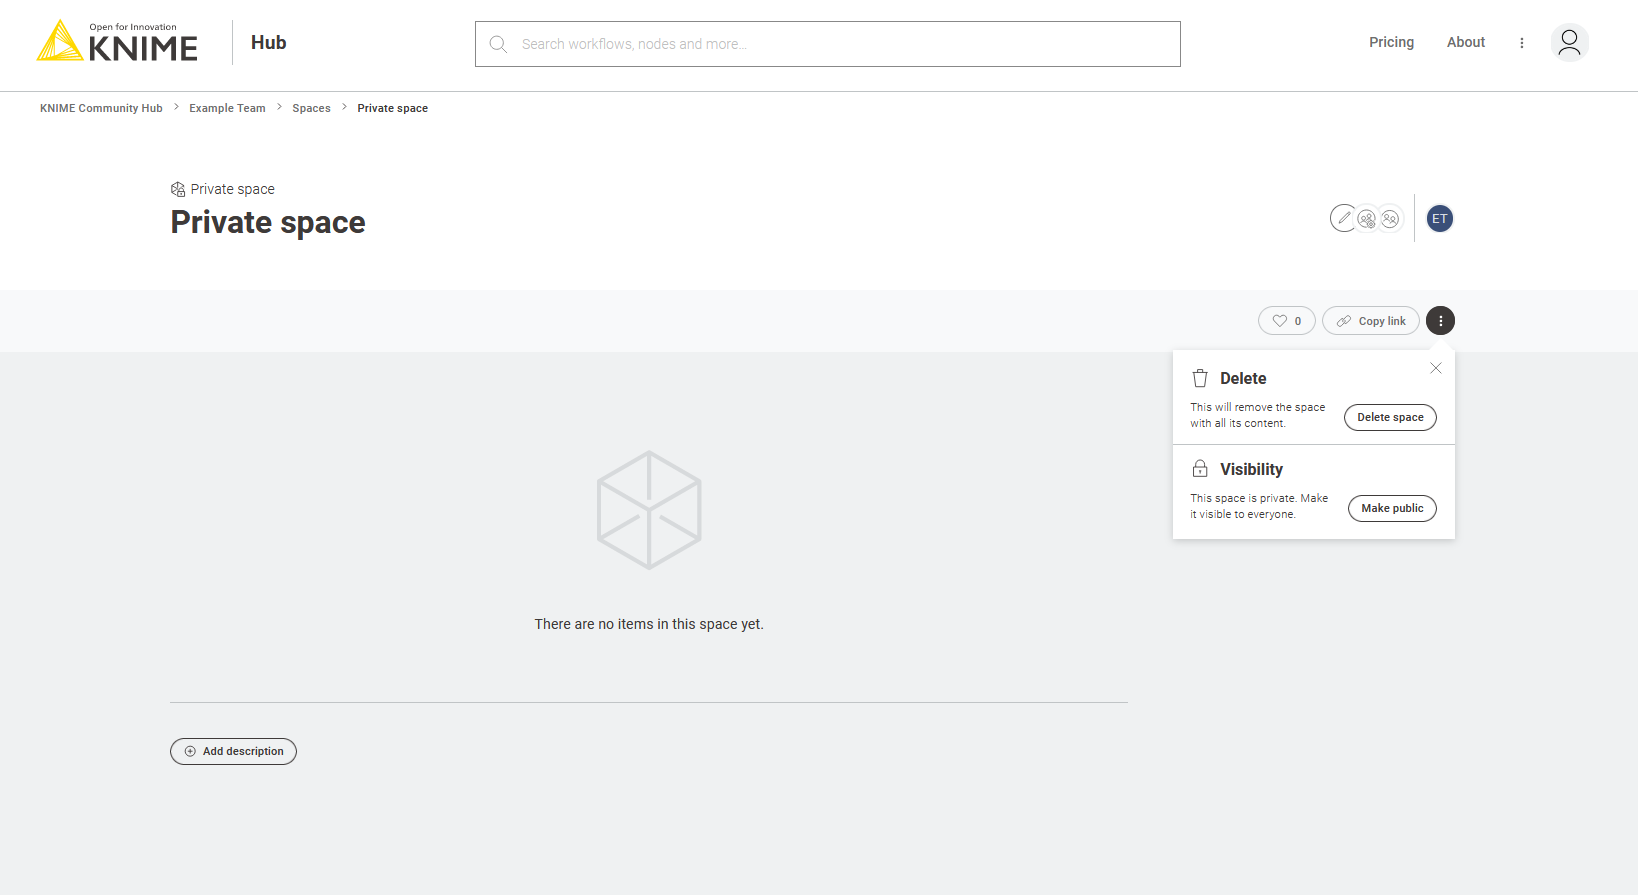Screen dimensions: 1638x895
Task: Focus the search workflows and nodes field
Action: [x=827, y=44]
